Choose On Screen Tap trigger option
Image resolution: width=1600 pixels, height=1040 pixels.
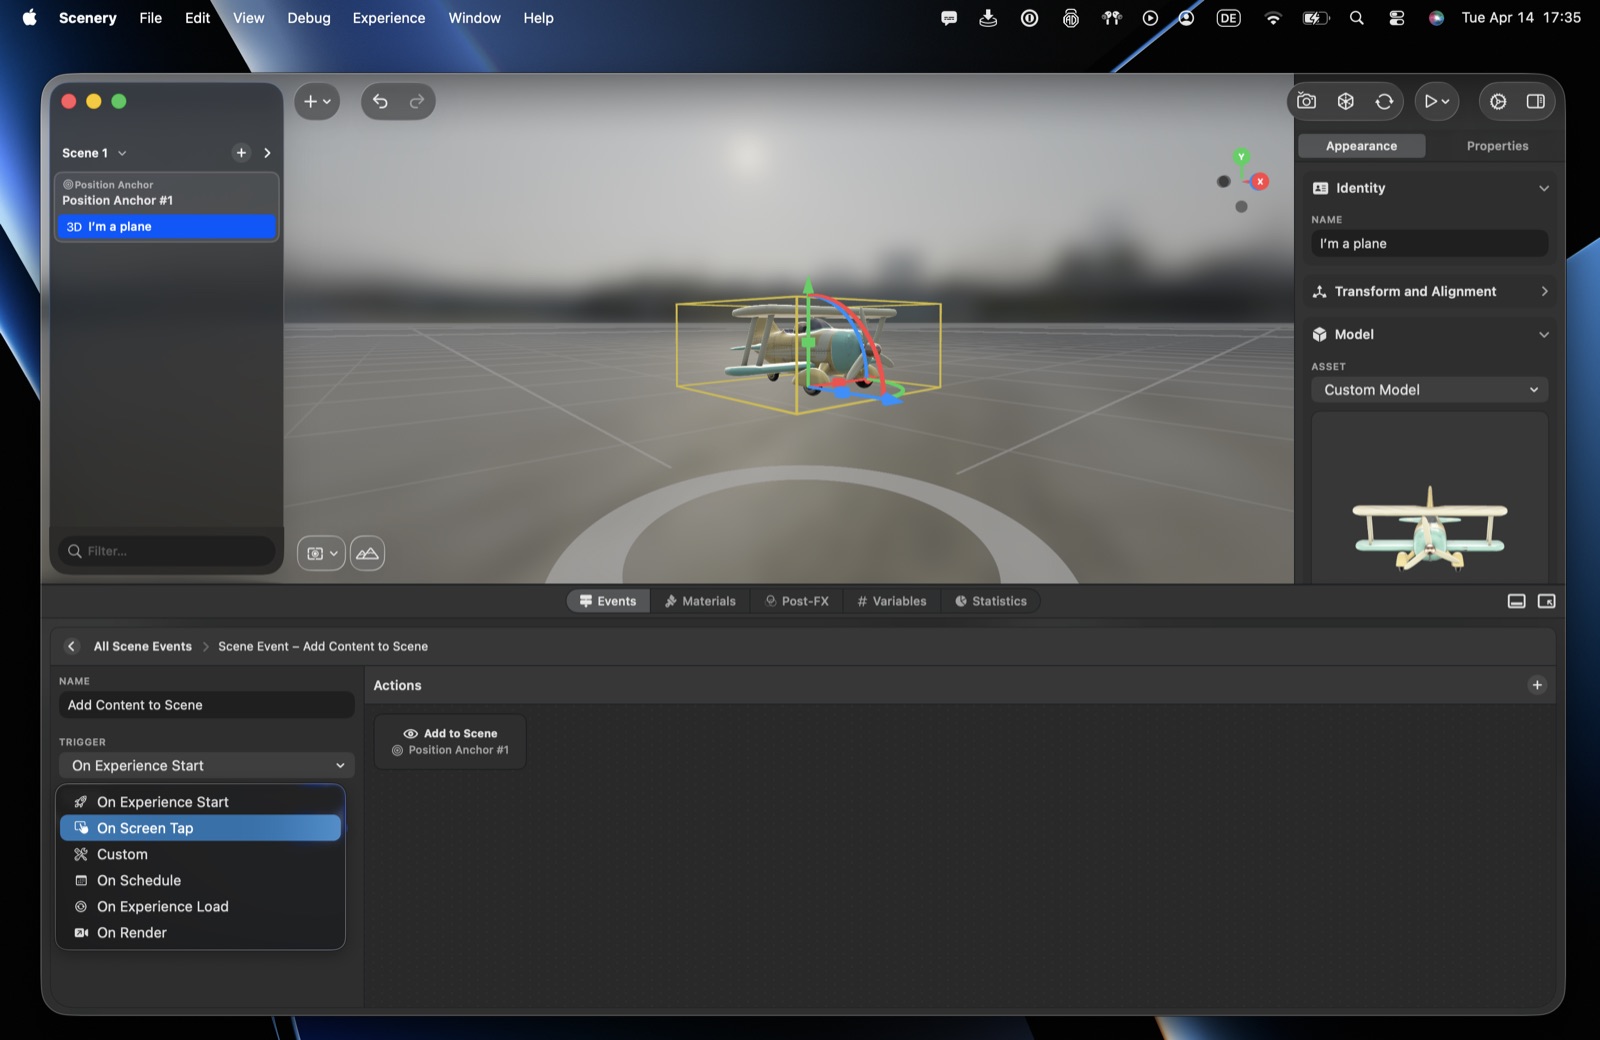(x=200, y=828)
